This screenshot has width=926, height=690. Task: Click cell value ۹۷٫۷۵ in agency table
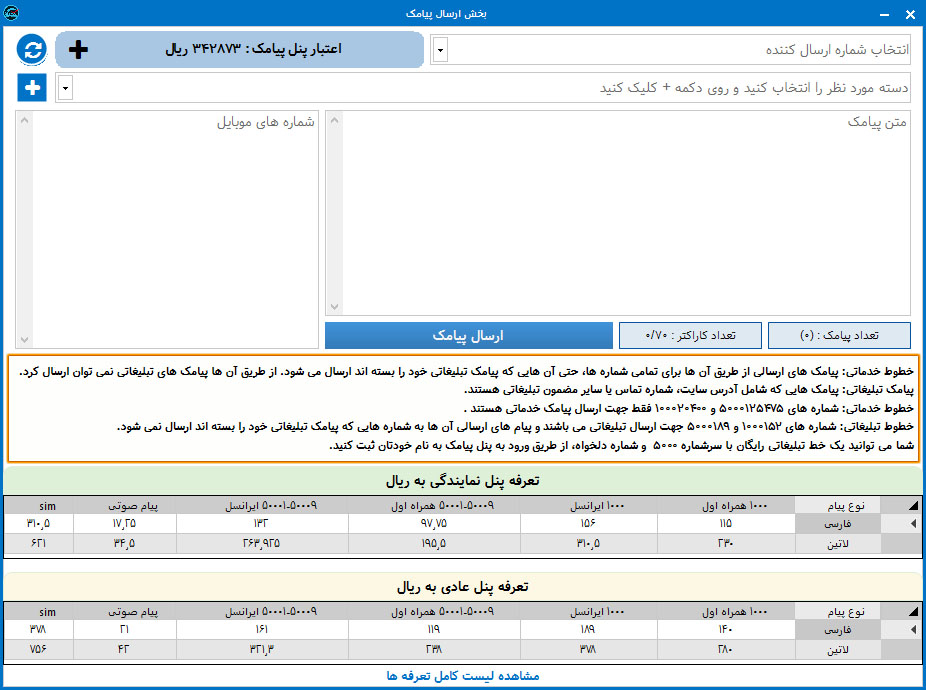pos(434,523)
